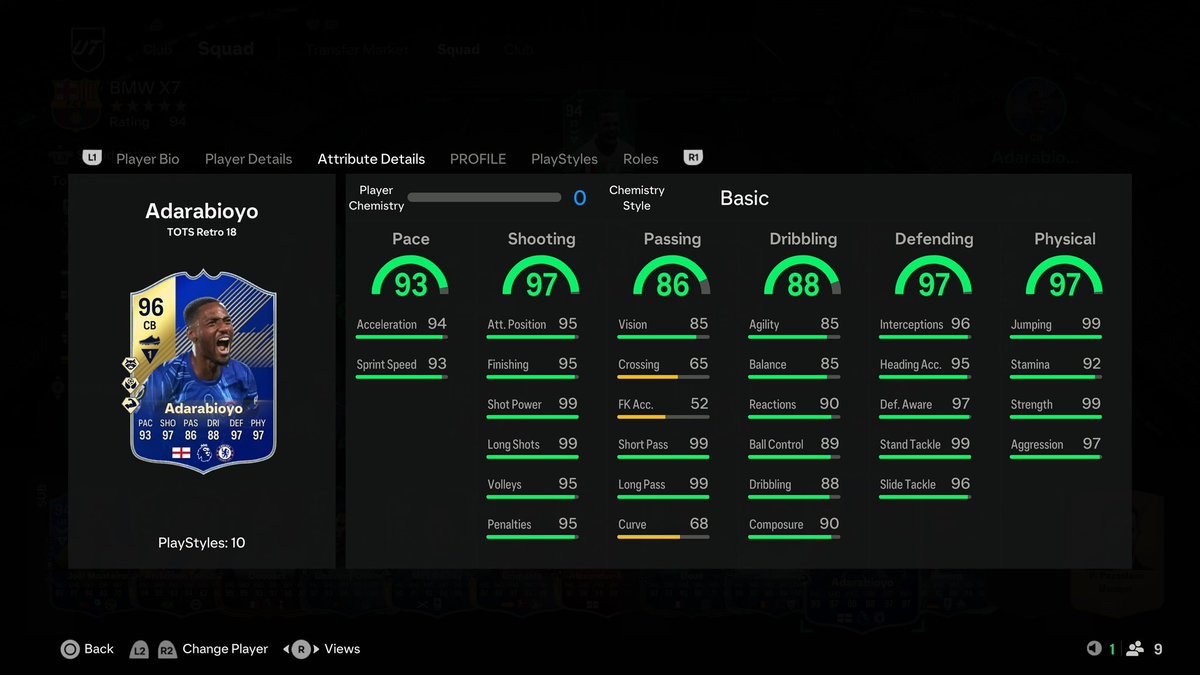Click the Composure 90 attribute
The height and width of the screenshot is (675, 1200).
click(794, 526)
